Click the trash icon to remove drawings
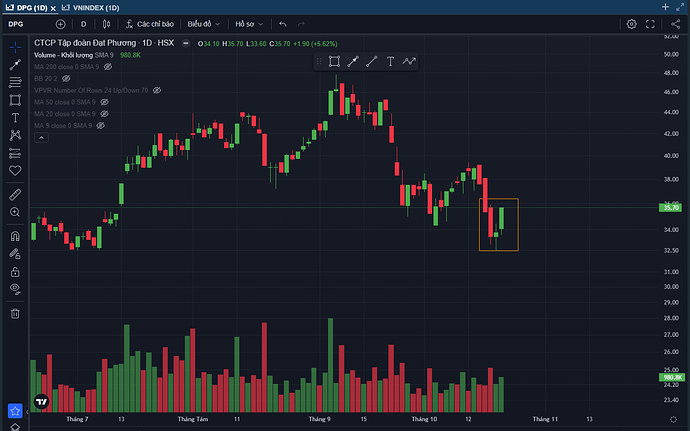690x431 pixels. click(x=15, y=313)
